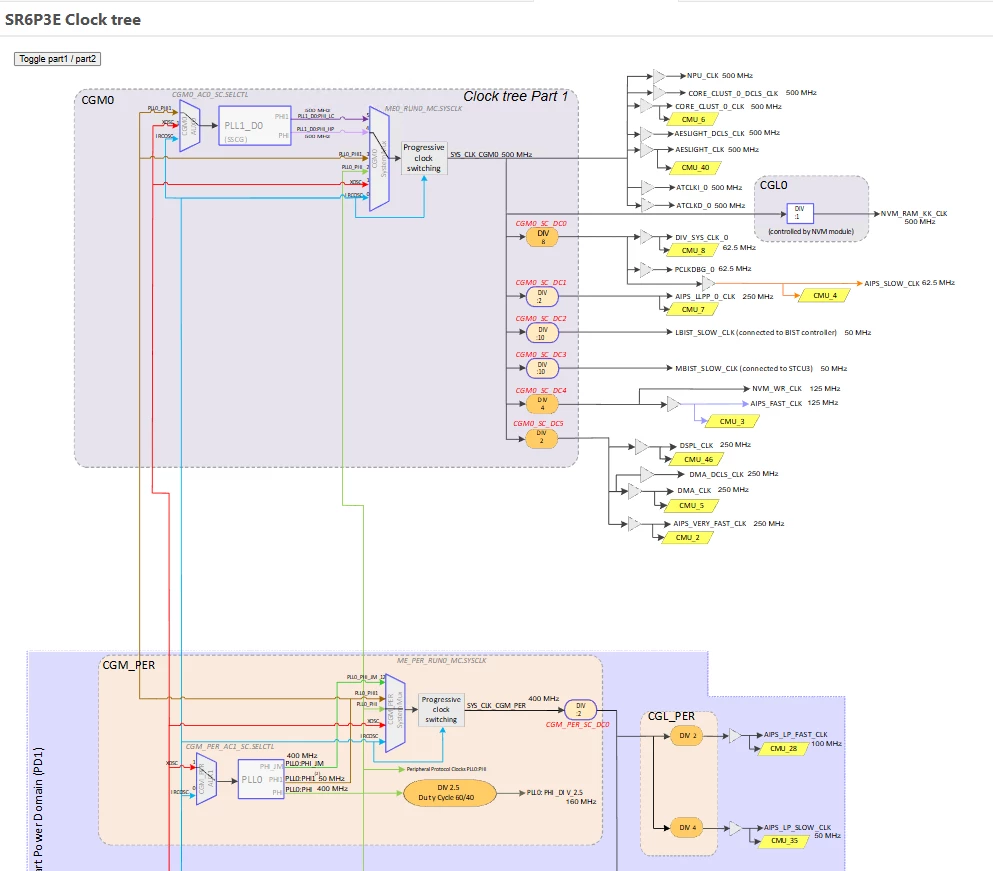Image resolution: width=993 pixels, height=871 pixels.
Task: Click the CGM_PER_SC_DC0 DIV 2 divider
Action: click(x=580, y=709)
